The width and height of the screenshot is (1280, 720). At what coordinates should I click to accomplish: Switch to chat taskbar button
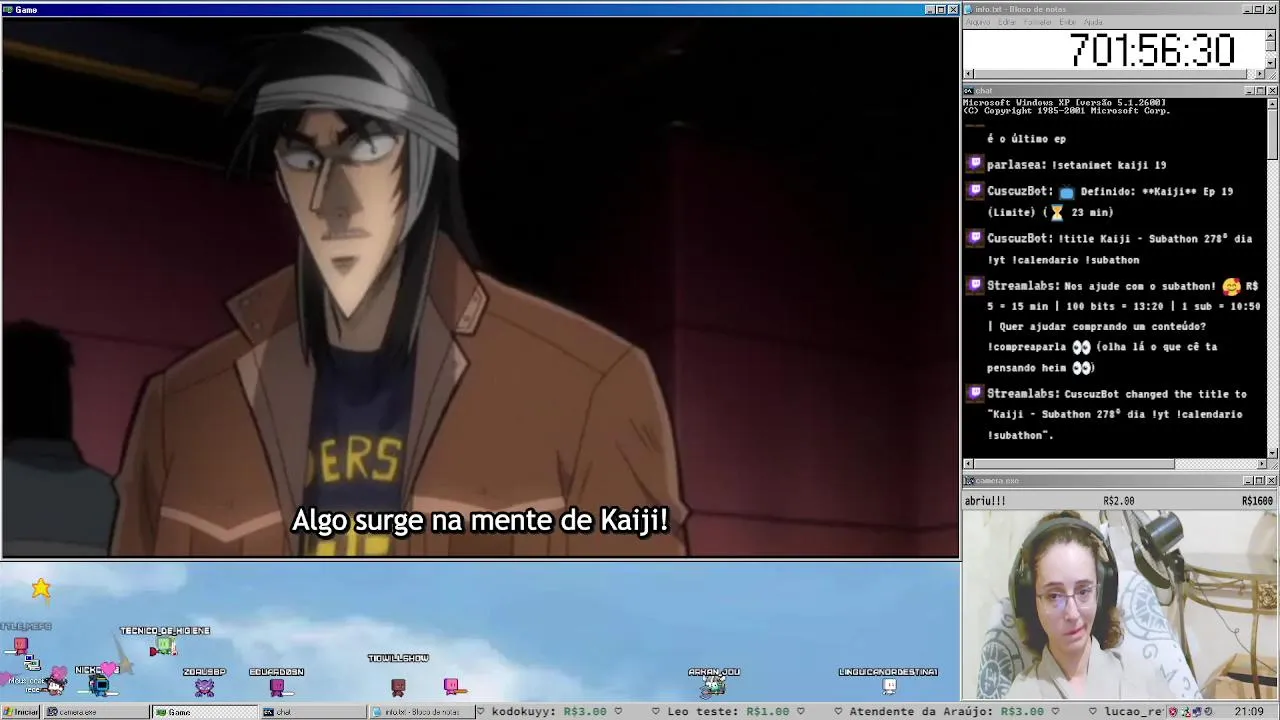point(312,712)
